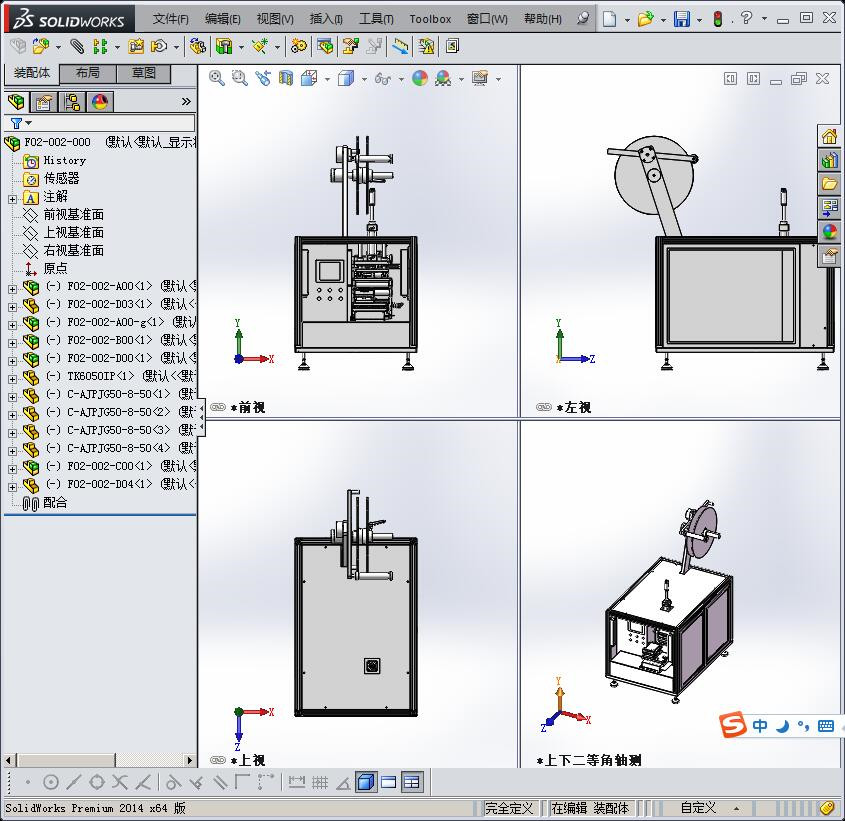The width and height of the screenshot is (845, 821).
Task: Click the tree horizontal scrollbar right arrow
Action: coord(189,760)
